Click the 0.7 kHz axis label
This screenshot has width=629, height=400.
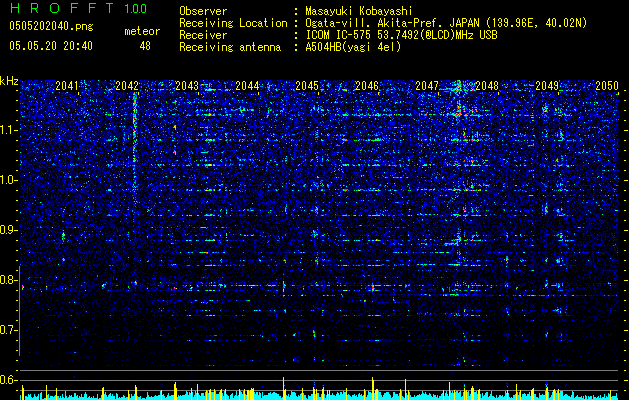coord(9,330)
